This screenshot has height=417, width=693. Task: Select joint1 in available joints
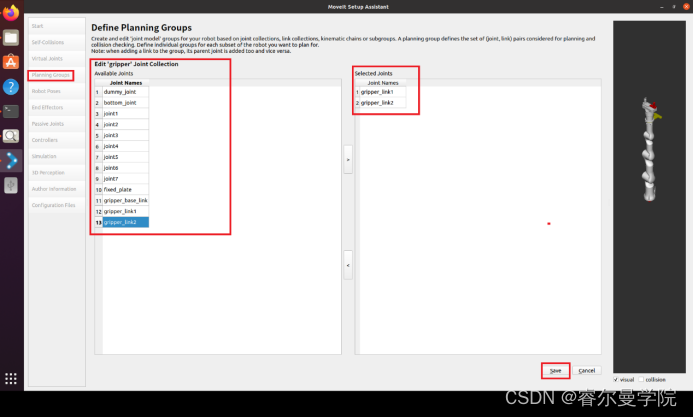pos(126,114)
